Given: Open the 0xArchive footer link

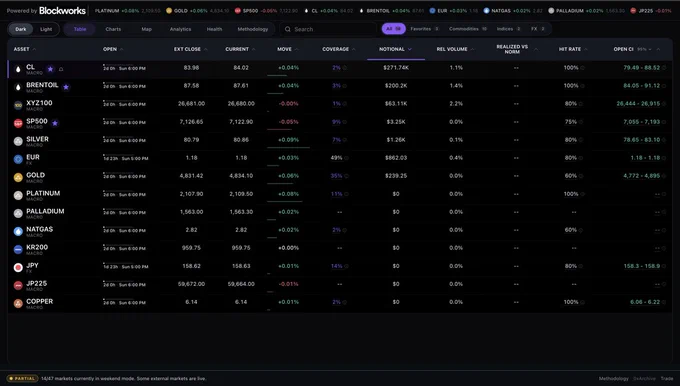Looking at the screenshot, I should pyautogui.click(x=644, y=379).
